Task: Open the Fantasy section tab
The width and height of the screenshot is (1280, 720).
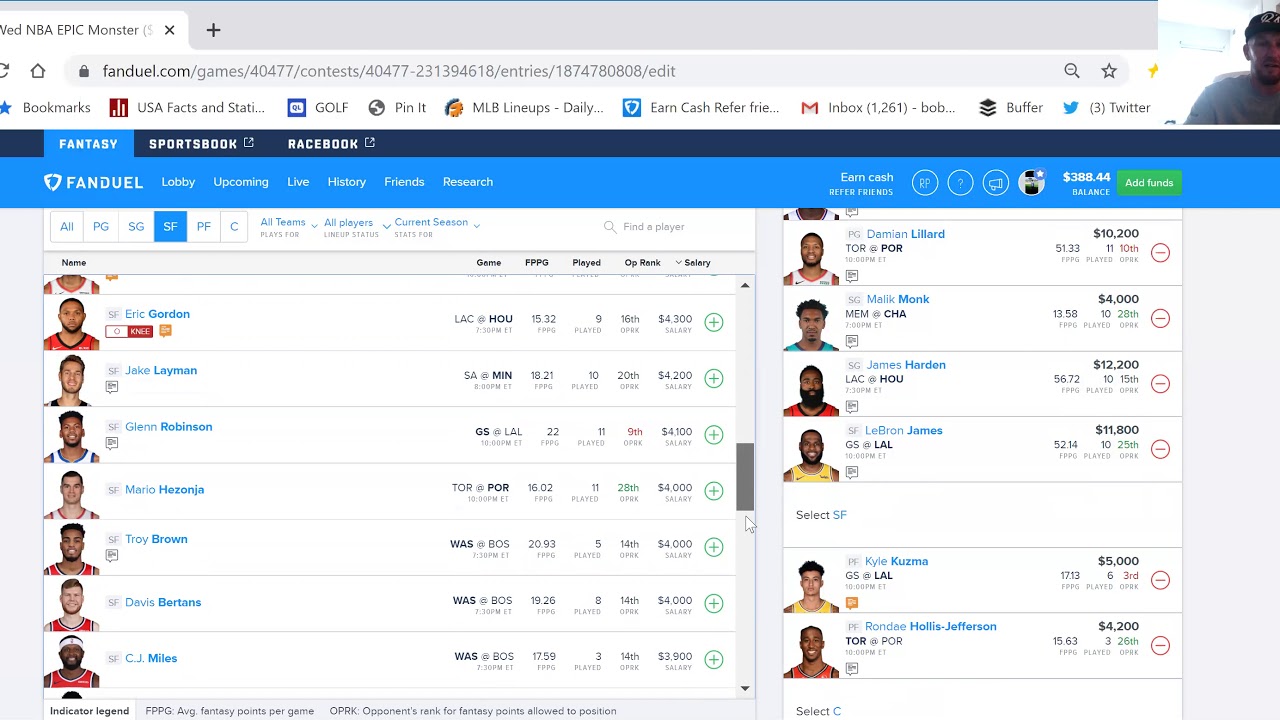Action: coord(88,144)
